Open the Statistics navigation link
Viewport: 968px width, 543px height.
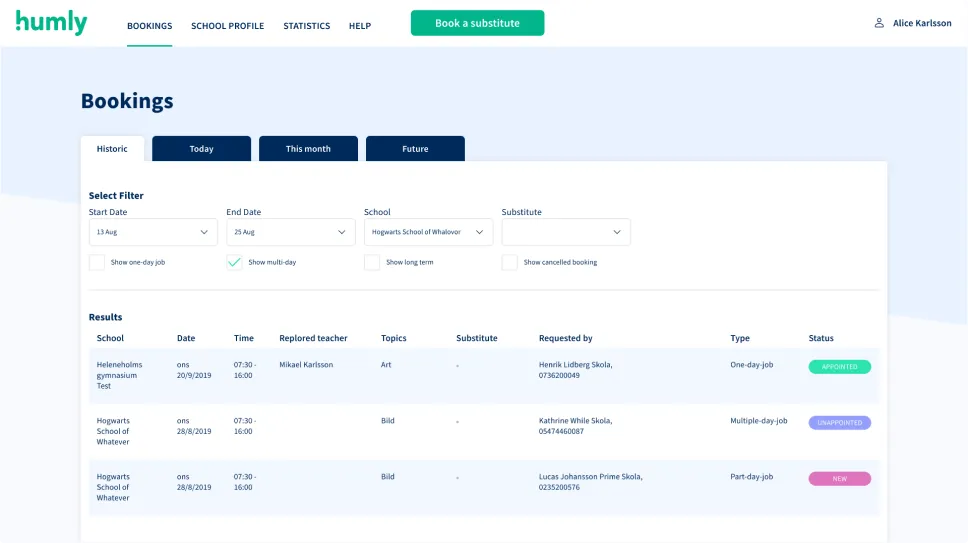click(306, 26)
